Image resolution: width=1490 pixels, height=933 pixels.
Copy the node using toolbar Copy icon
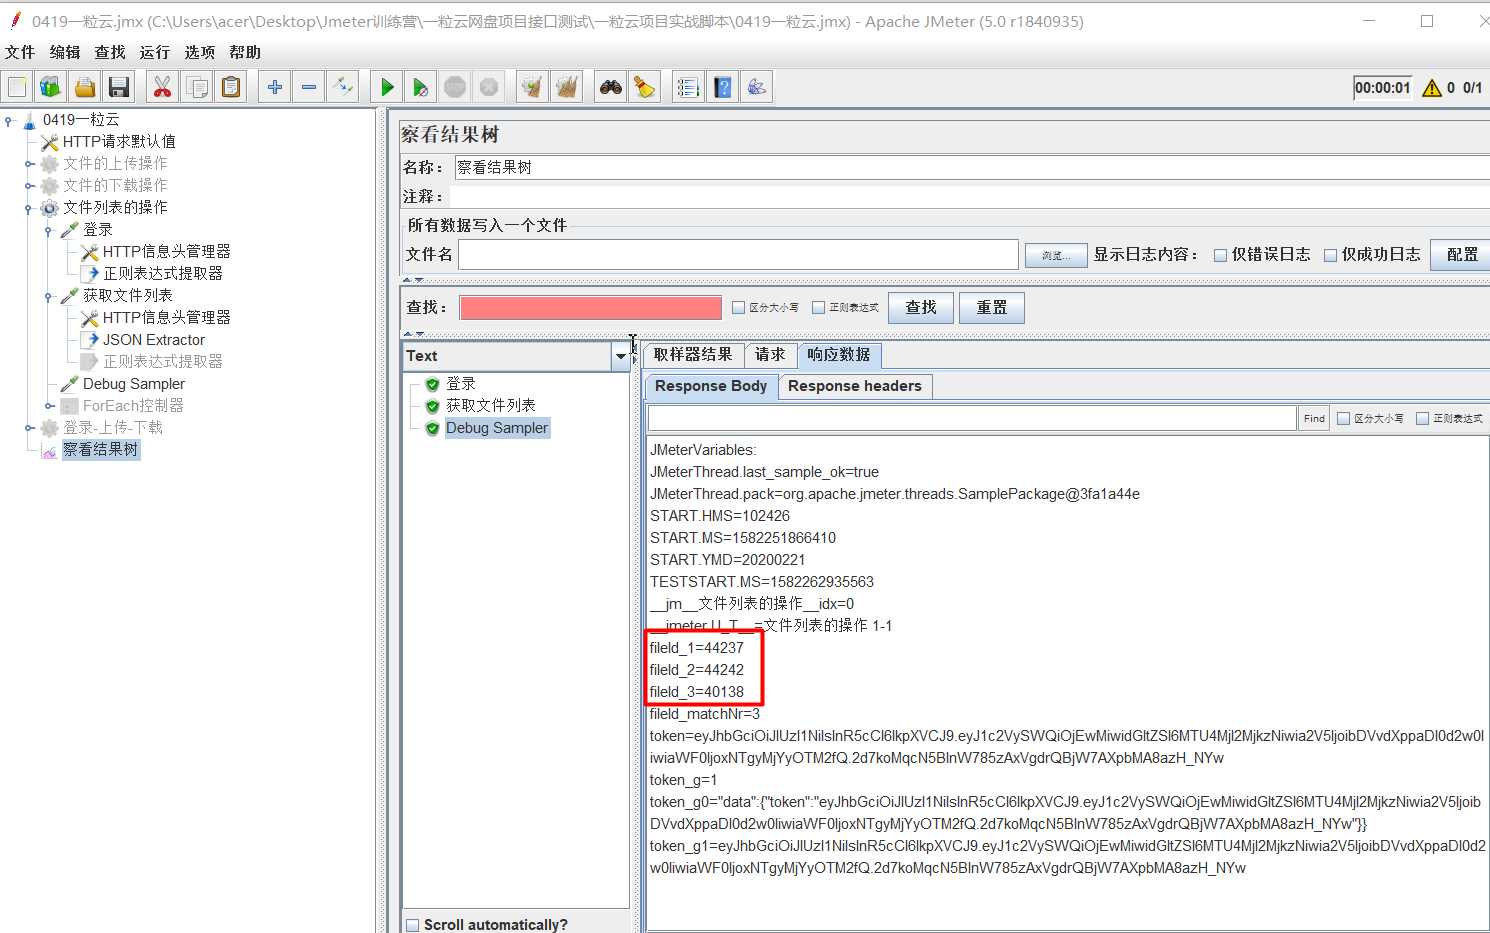[197, 87]
